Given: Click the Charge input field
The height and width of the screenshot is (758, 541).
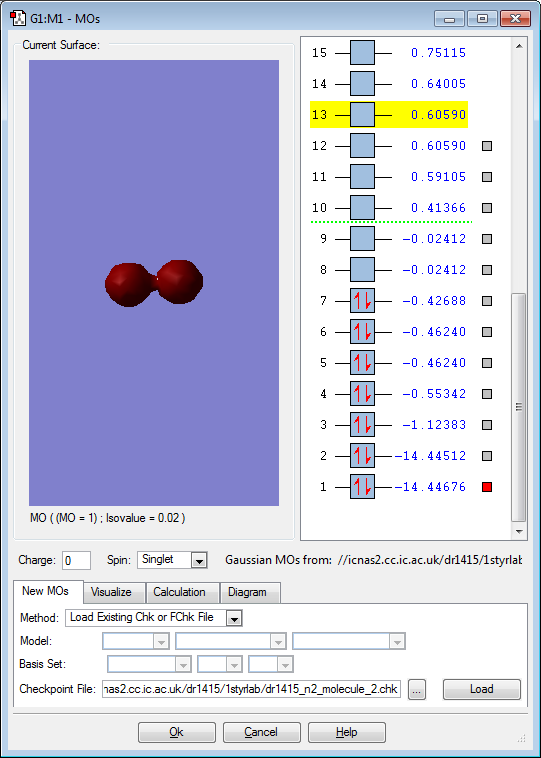Looking at the screenshot, I should tap(76, 560).
